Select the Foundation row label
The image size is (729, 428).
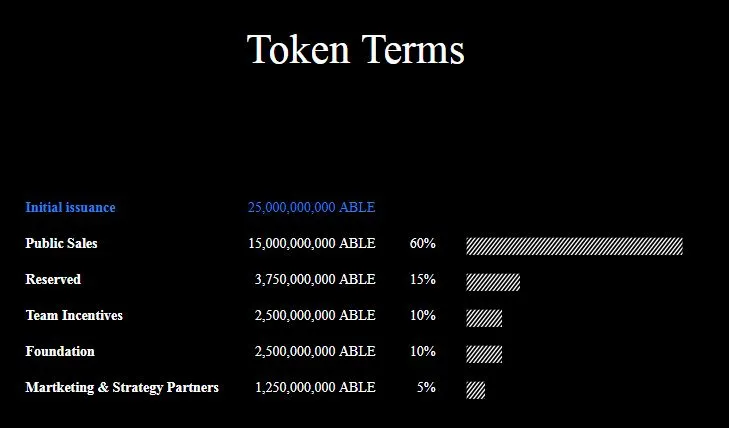(x=60, y=351)
